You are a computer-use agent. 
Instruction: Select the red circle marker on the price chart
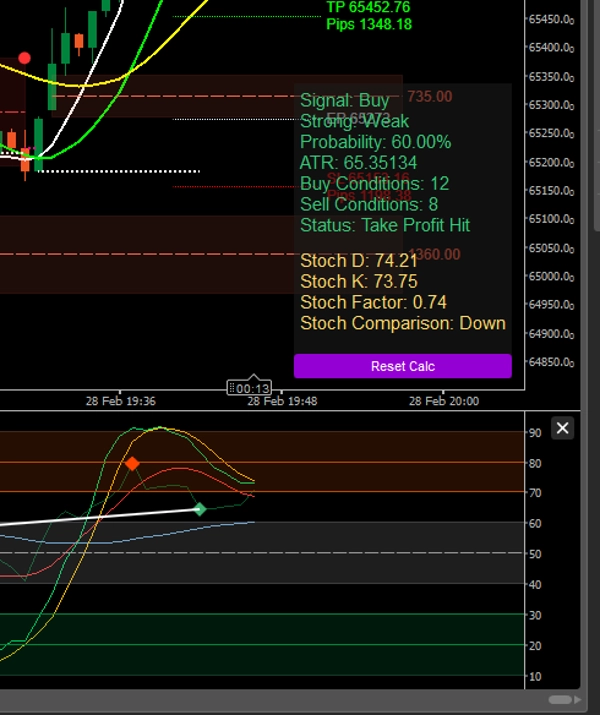point(25,59)
